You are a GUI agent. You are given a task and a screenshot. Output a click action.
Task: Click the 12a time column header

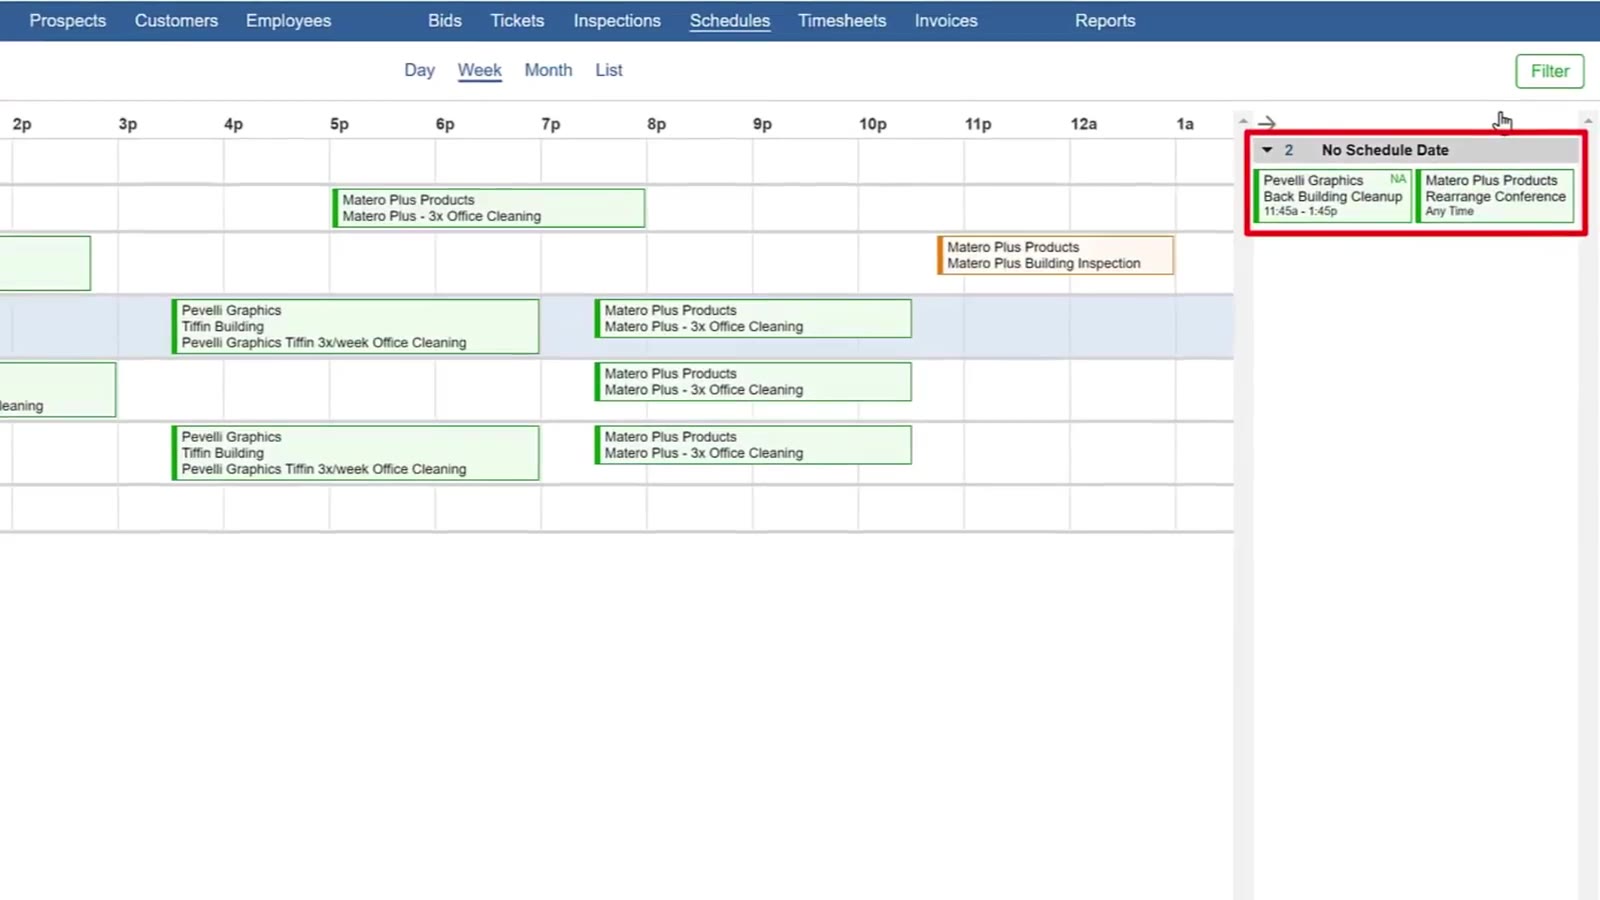tap(1084, 124)
